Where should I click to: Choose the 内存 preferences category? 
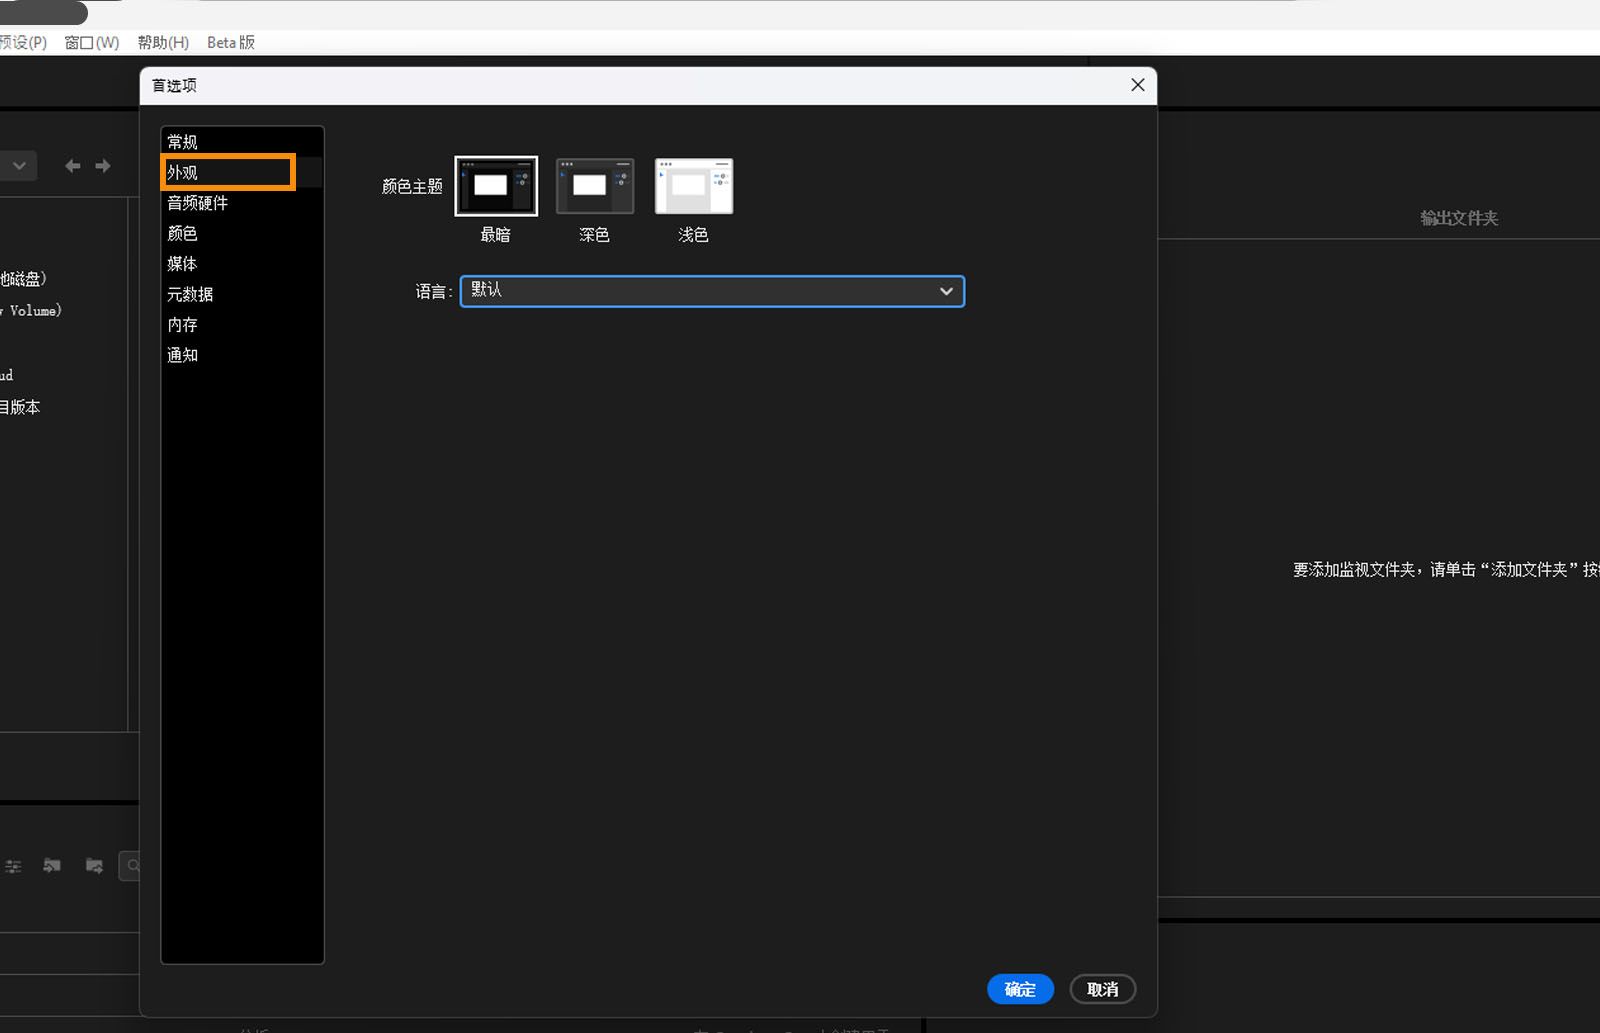(x=242, y=325)
